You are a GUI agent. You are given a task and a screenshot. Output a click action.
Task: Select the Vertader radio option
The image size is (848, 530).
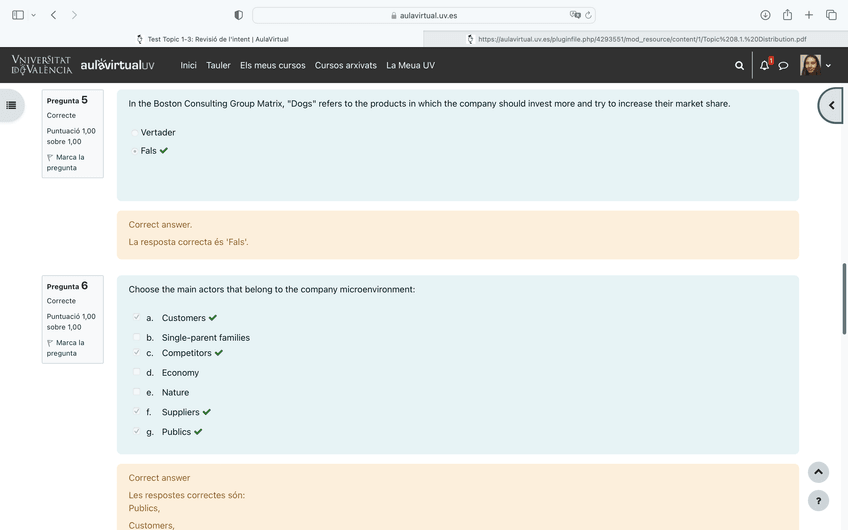point(135,133)
